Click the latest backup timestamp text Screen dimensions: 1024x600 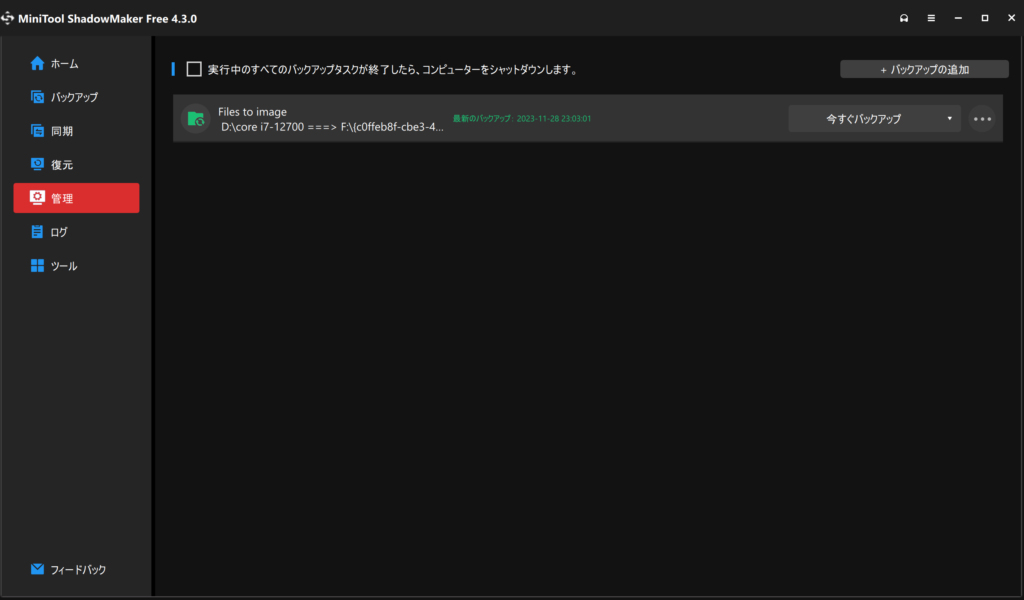tap(522, 118)
